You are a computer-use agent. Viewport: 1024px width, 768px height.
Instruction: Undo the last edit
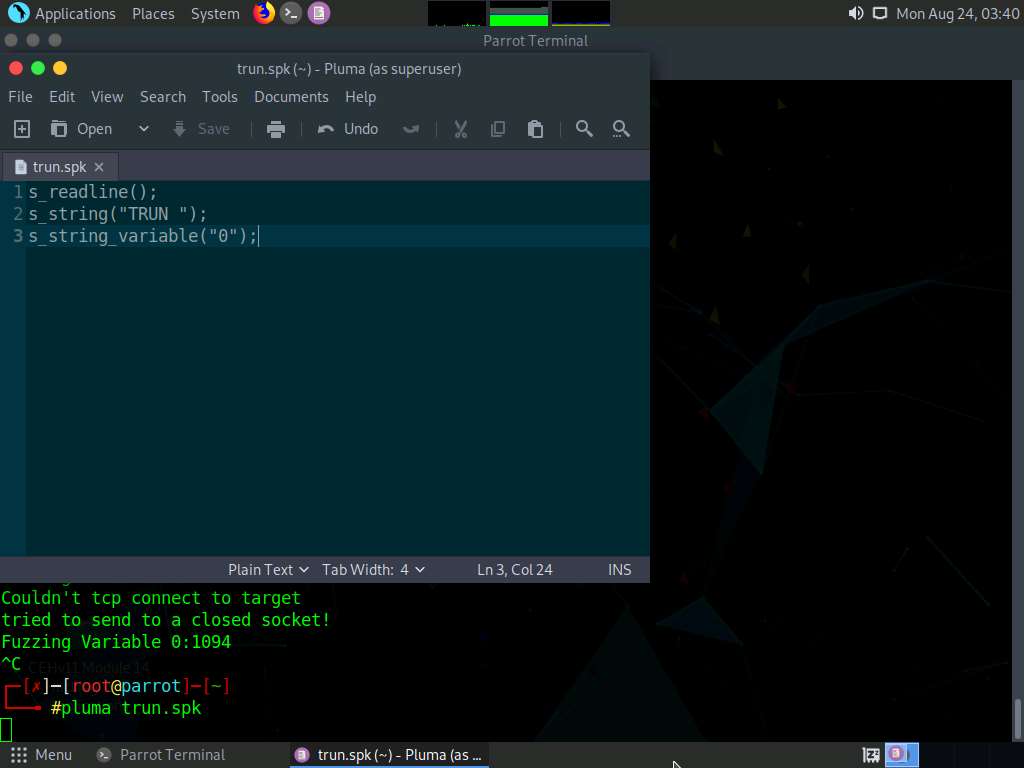click(x=347, y=129)
